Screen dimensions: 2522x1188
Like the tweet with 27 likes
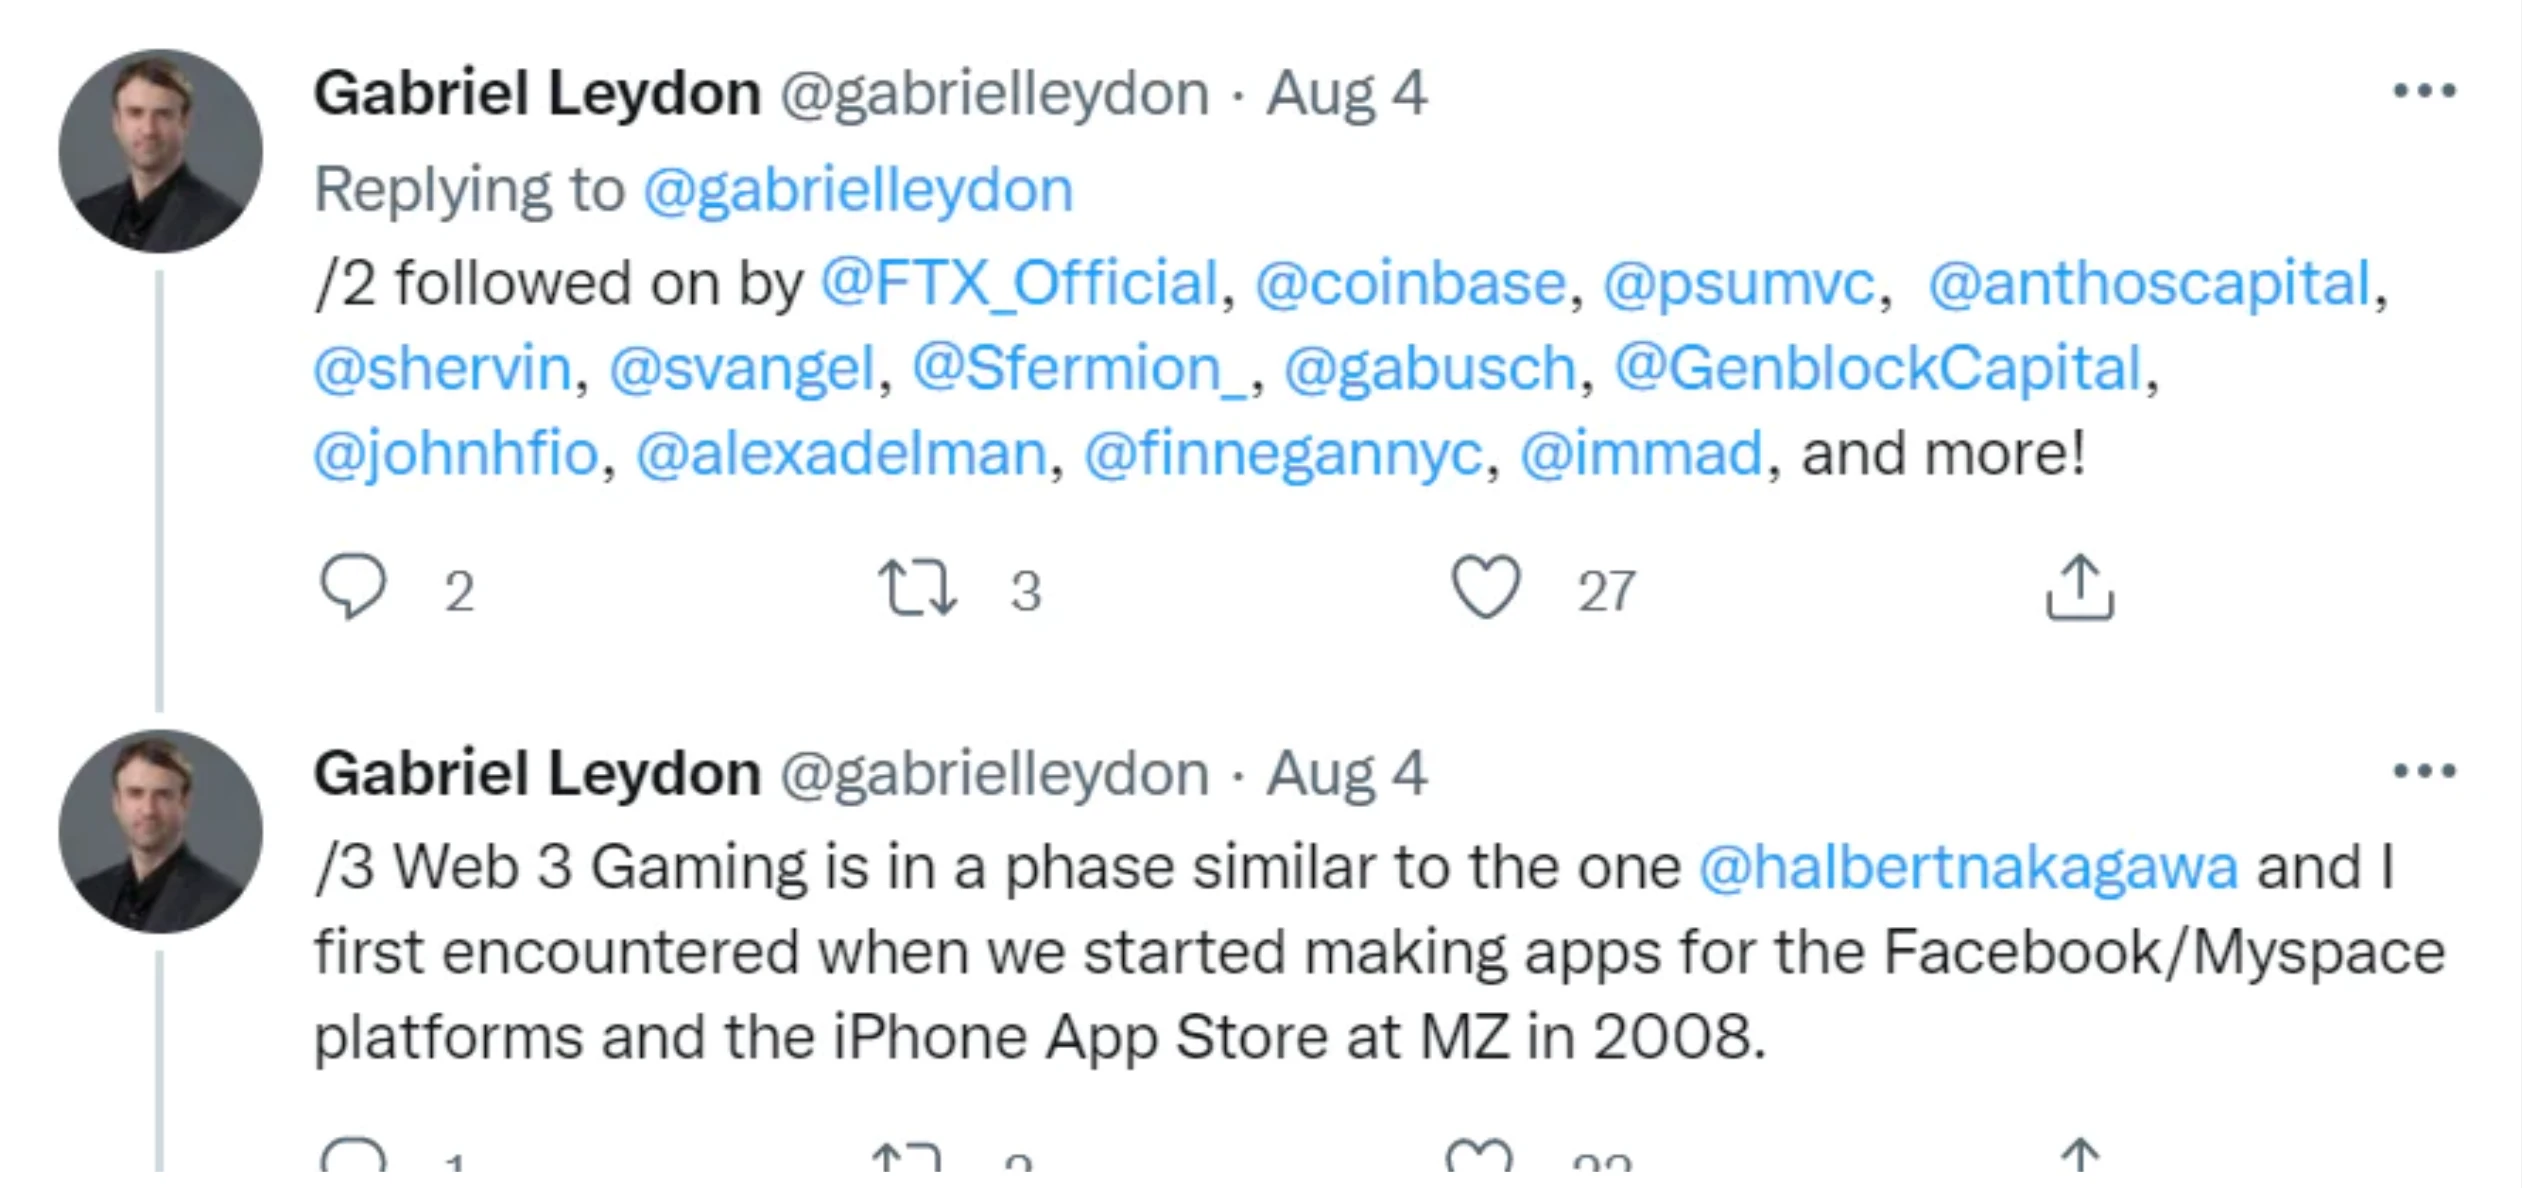pyautogui.click(x=1486, y=587)
